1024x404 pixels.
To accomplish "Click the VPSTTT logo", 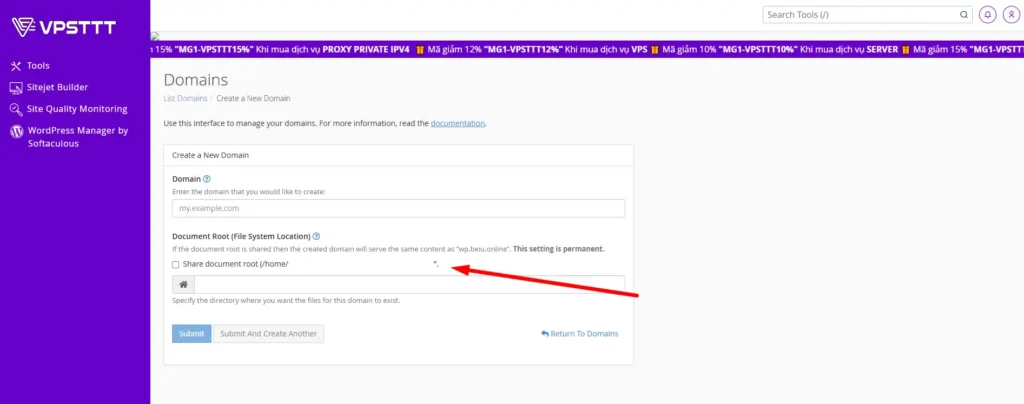I will pos(63,27).
